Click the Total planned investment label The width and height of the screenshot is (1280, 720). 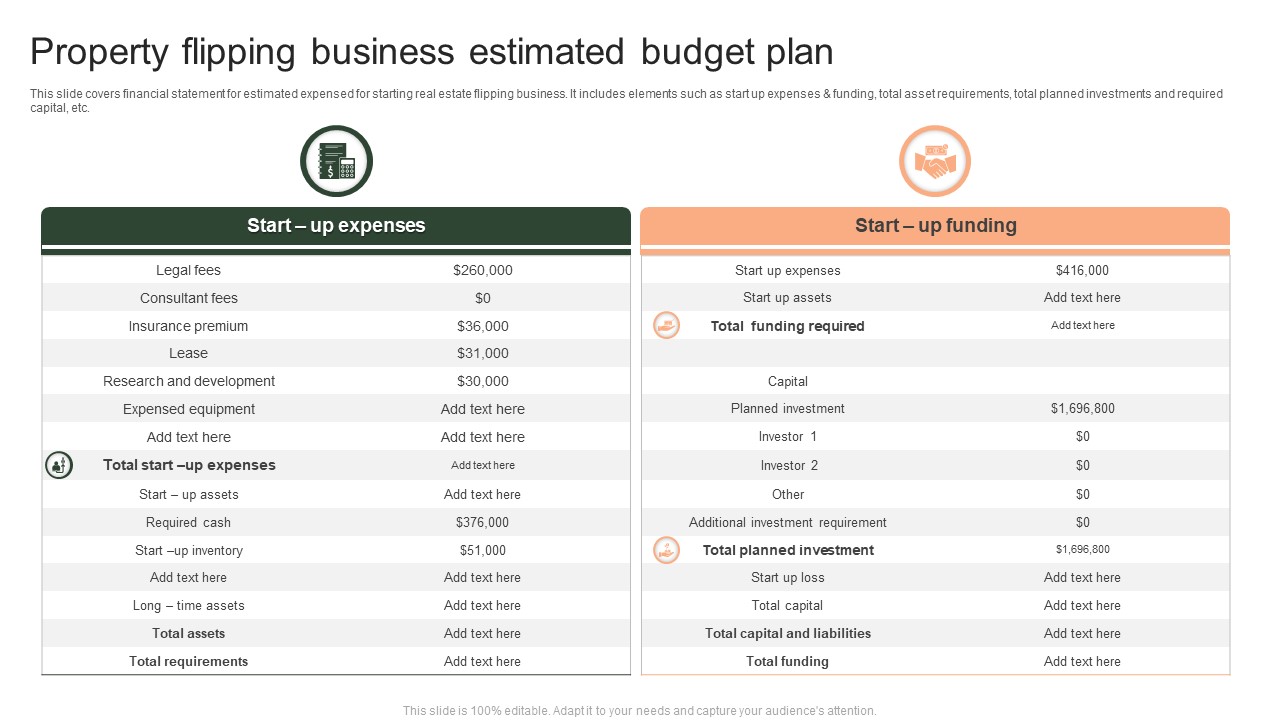tap(787, 550)
